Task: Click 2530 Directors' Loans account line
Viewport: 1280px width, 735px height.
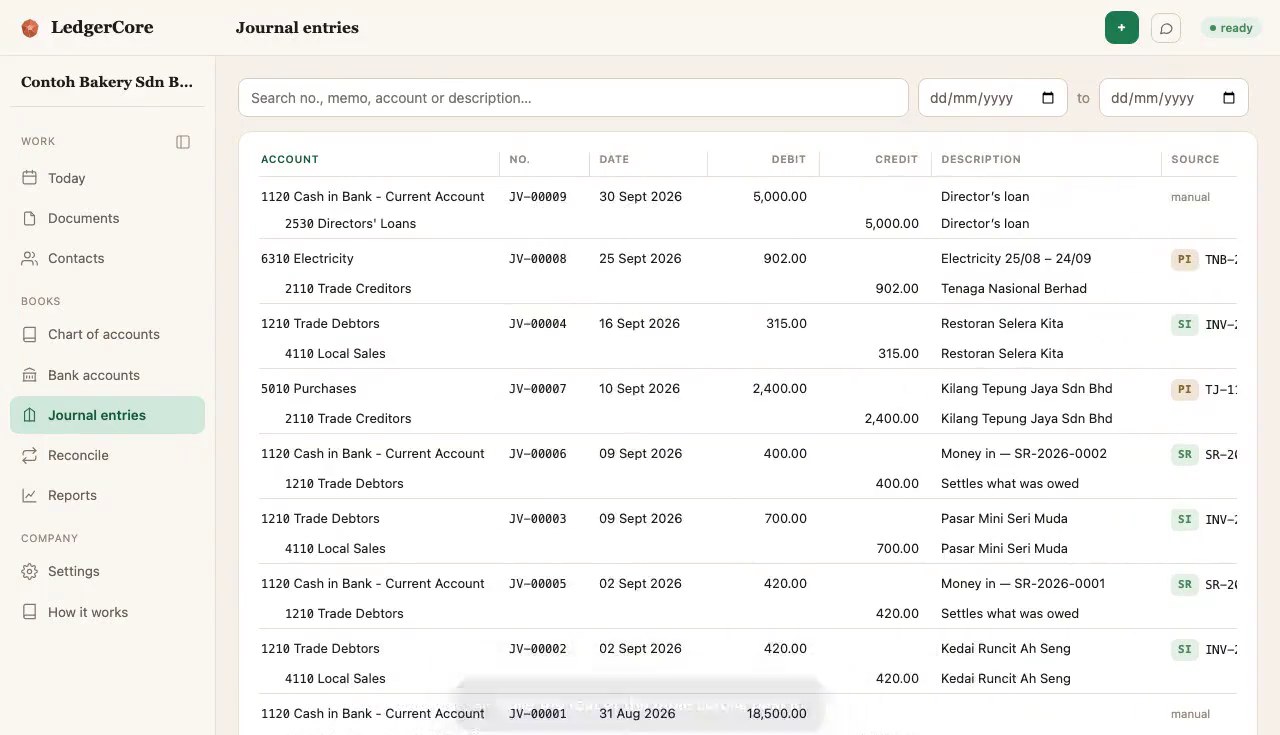Action: click(350, 224)
